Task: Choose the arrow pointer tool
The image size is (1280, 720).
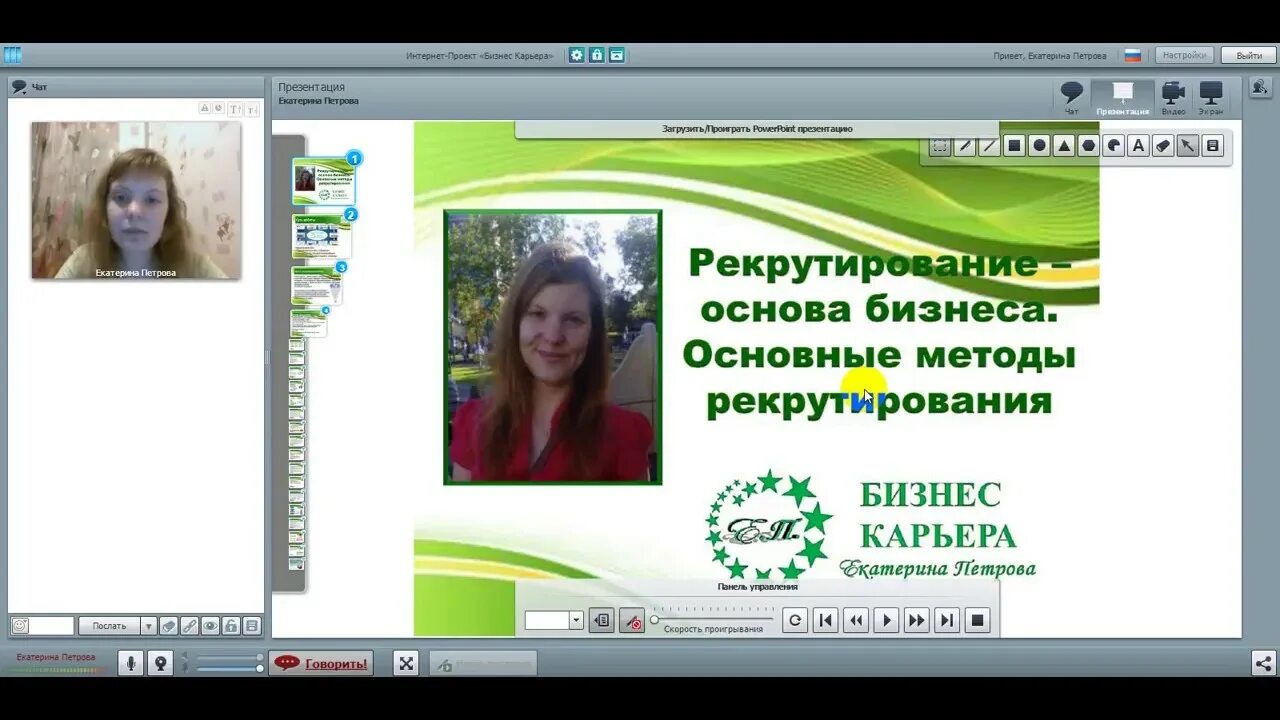Action: tap(1187, 146)
